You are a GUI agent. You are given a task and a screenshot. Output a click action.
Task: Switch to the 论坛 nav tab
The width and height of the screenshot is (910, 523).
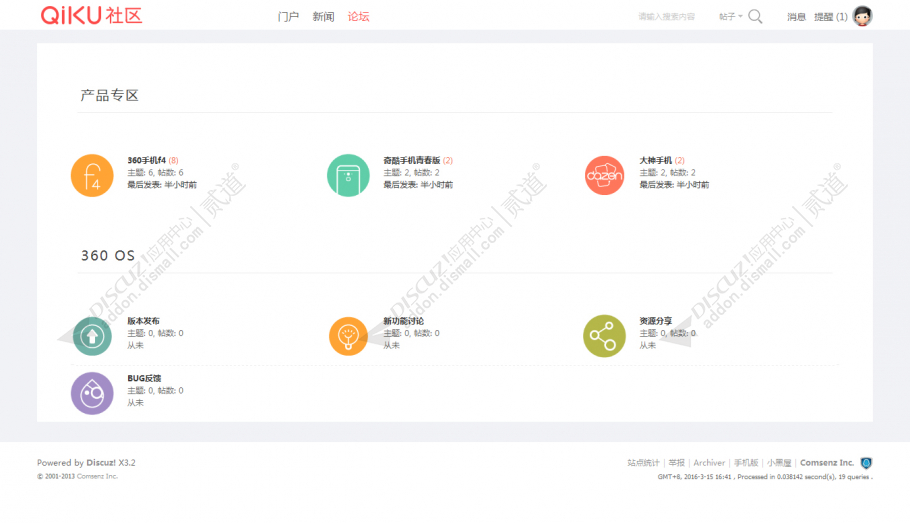coord(358,17)
